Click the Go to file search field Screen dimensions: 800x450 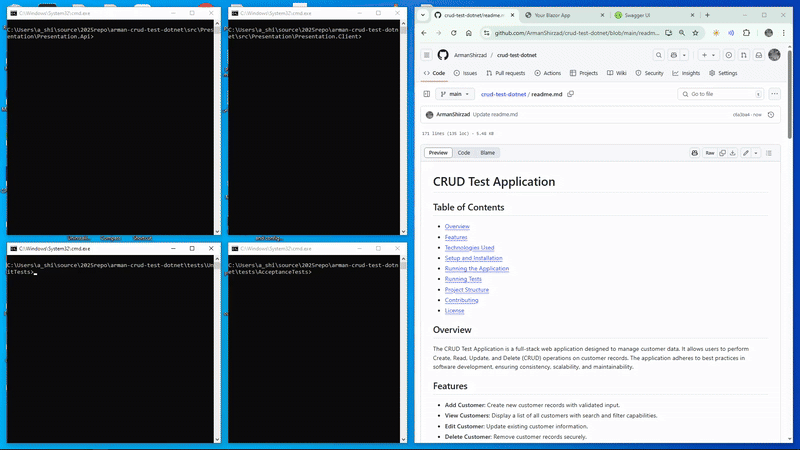(x=720, y=94)
